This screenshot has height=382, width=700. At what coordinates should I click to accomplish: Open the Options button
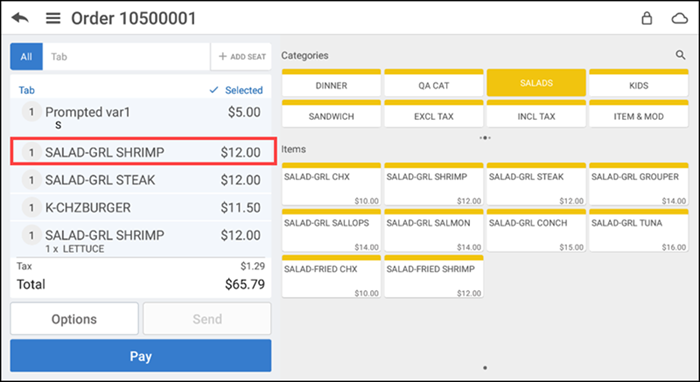pos(74,319)
